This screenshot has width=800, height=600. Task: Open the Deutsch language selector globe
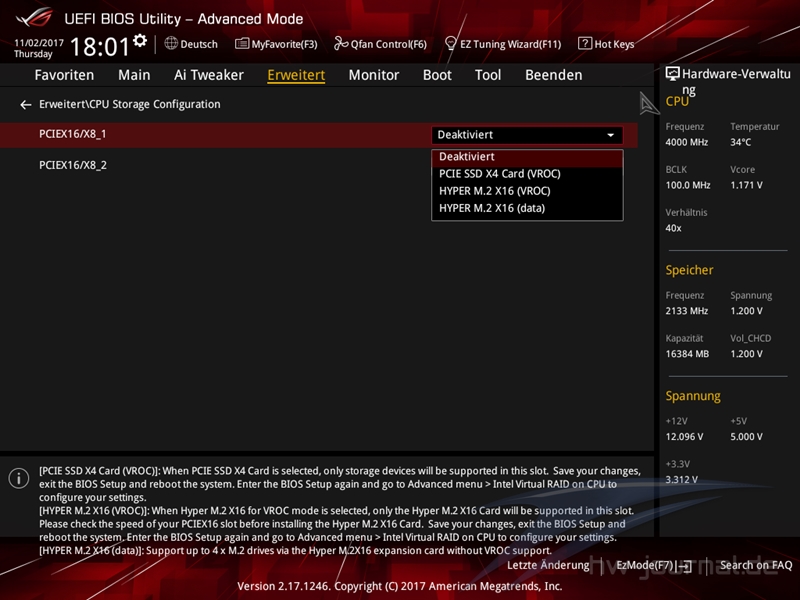pos(171,43)
